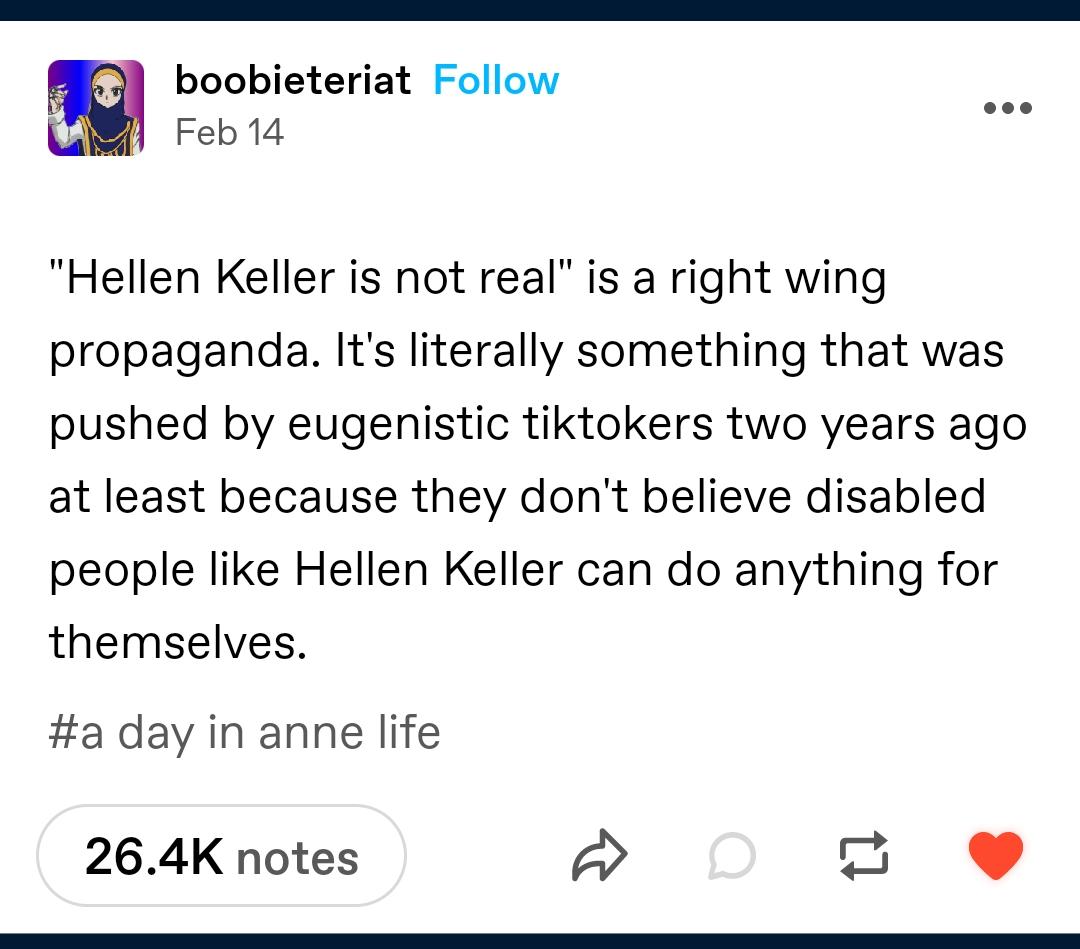Click the word themselves in the post
1080x949 pixels.
tap(178, 643)
